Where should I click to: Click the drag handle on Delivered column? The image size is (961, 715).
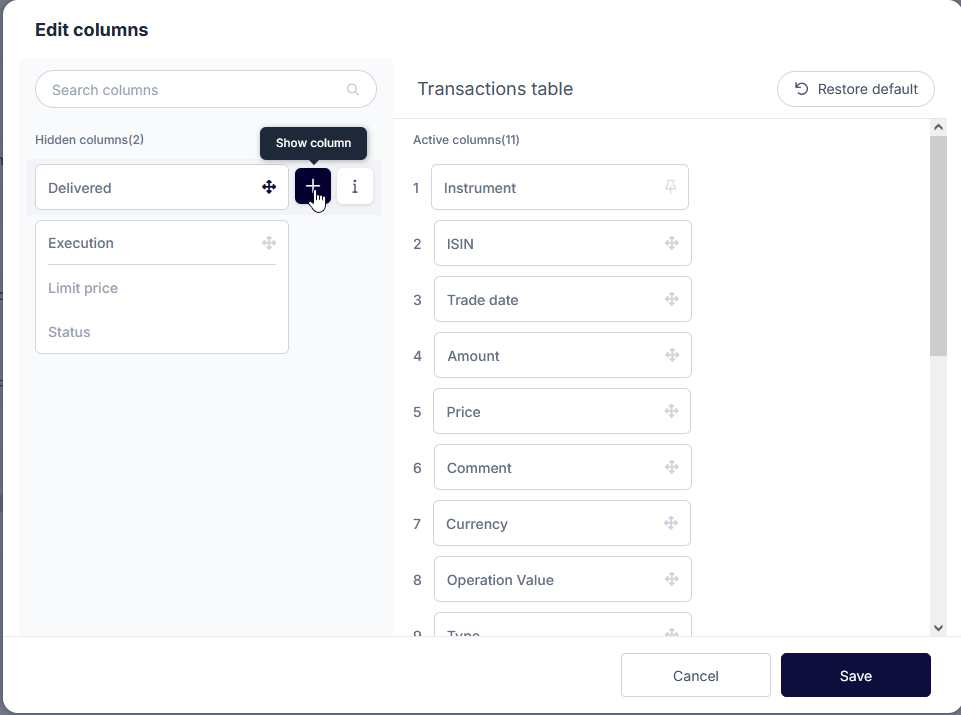pos(269,187)
